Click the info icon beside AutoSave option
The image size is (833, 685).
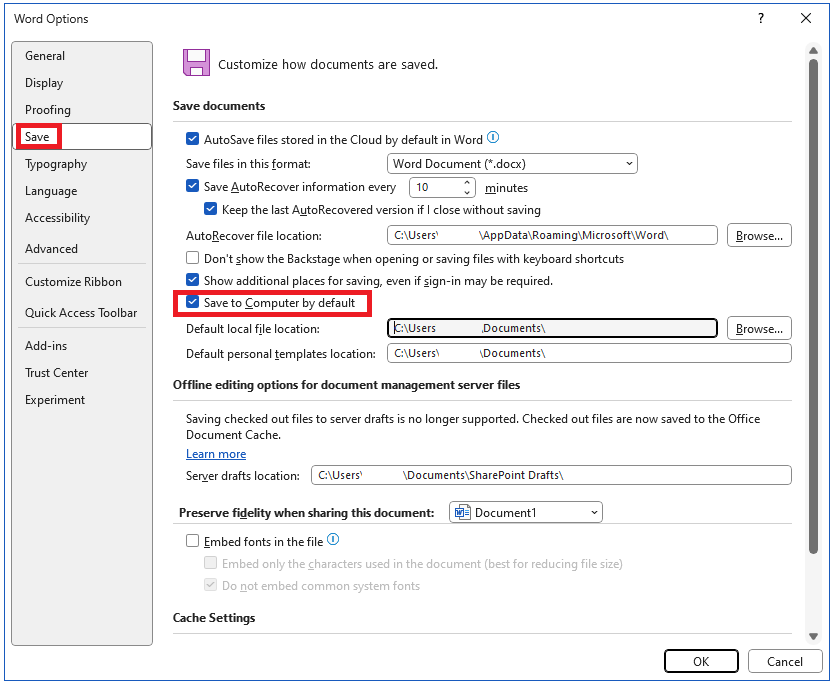(492, 138)
